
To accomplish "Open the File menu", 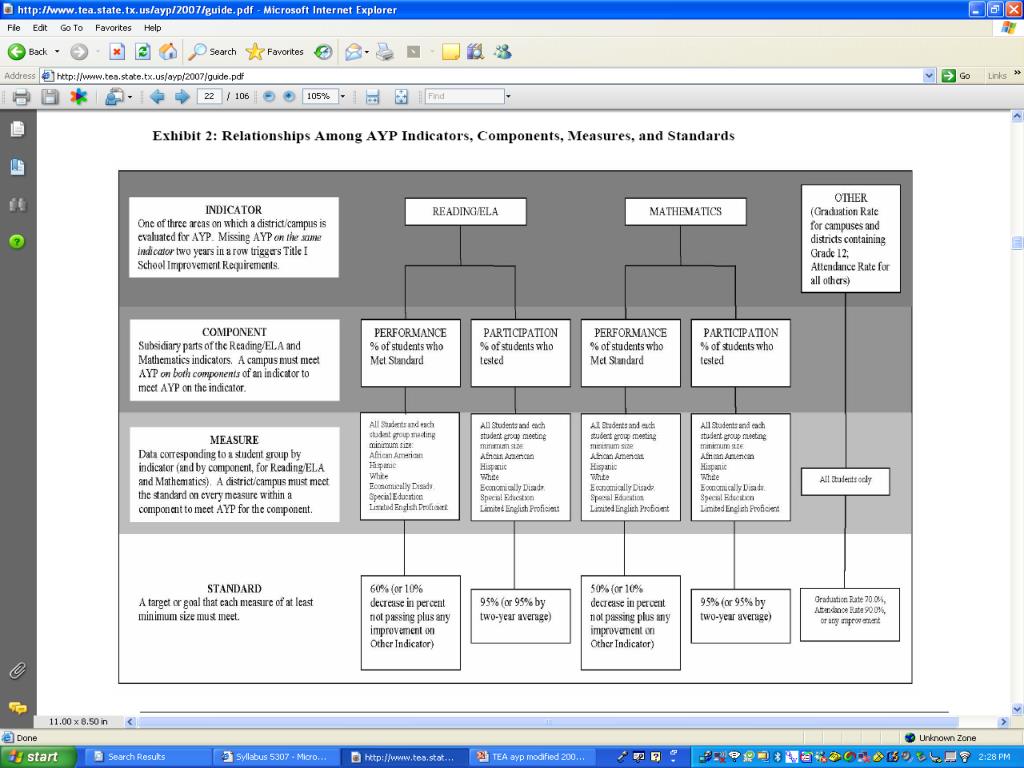I will pyautogui.click(x=14, y=27).
